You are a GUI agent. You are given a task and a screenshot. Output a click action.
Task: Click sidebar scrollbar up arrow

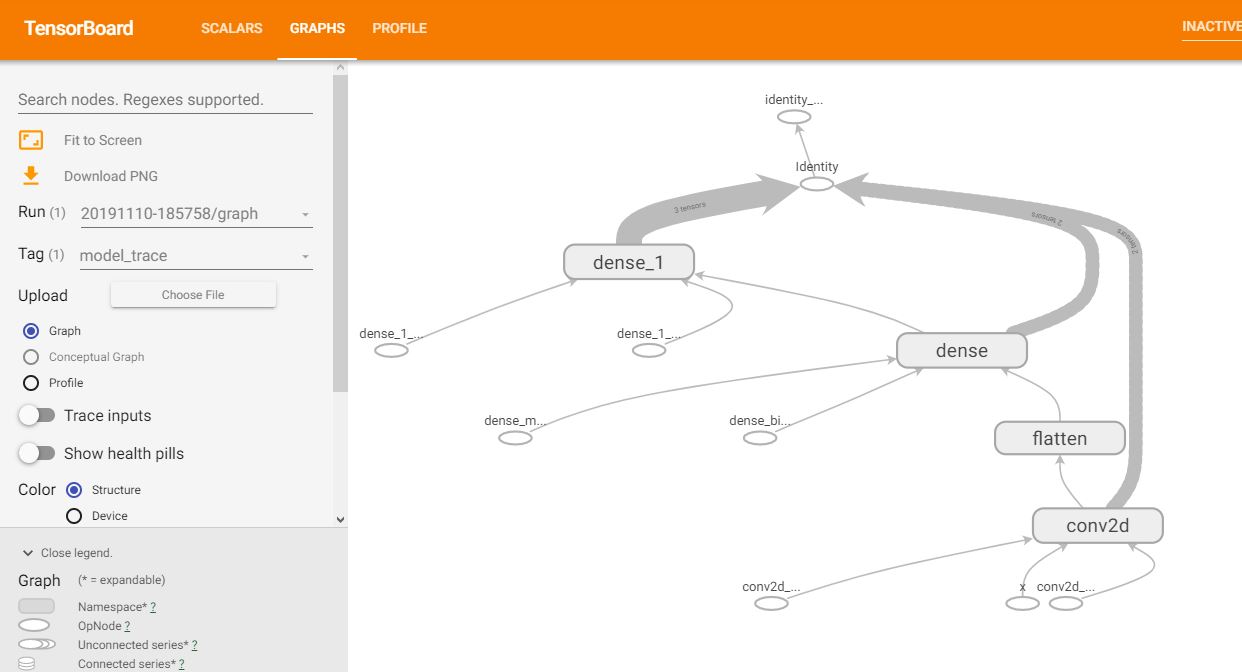pos(340,67)
